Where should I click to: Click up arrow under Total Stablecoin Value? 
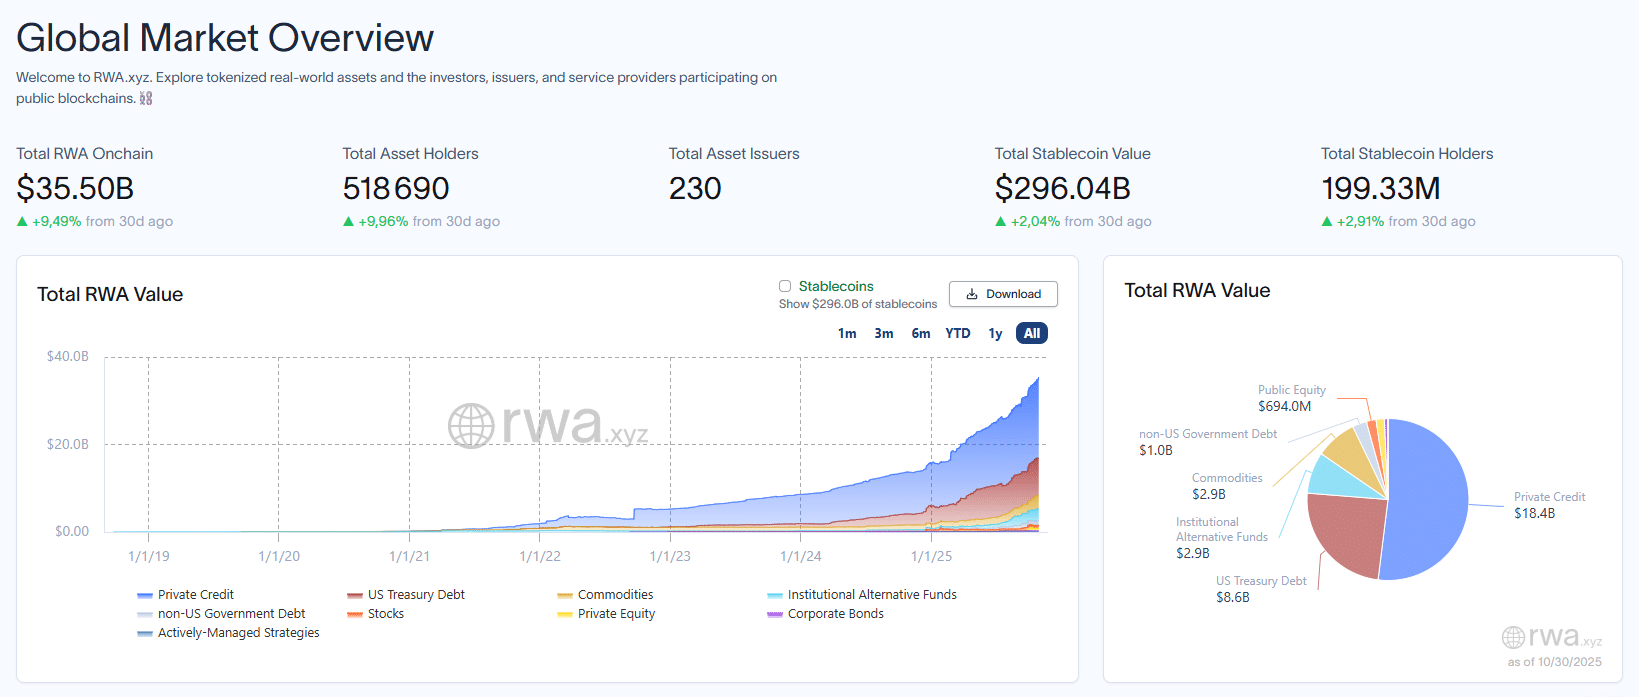point(1000,222)
